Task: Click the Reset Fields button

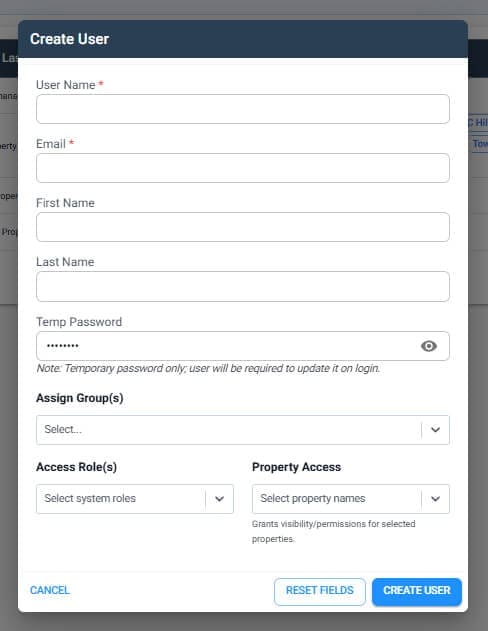Action: [320, 592]
